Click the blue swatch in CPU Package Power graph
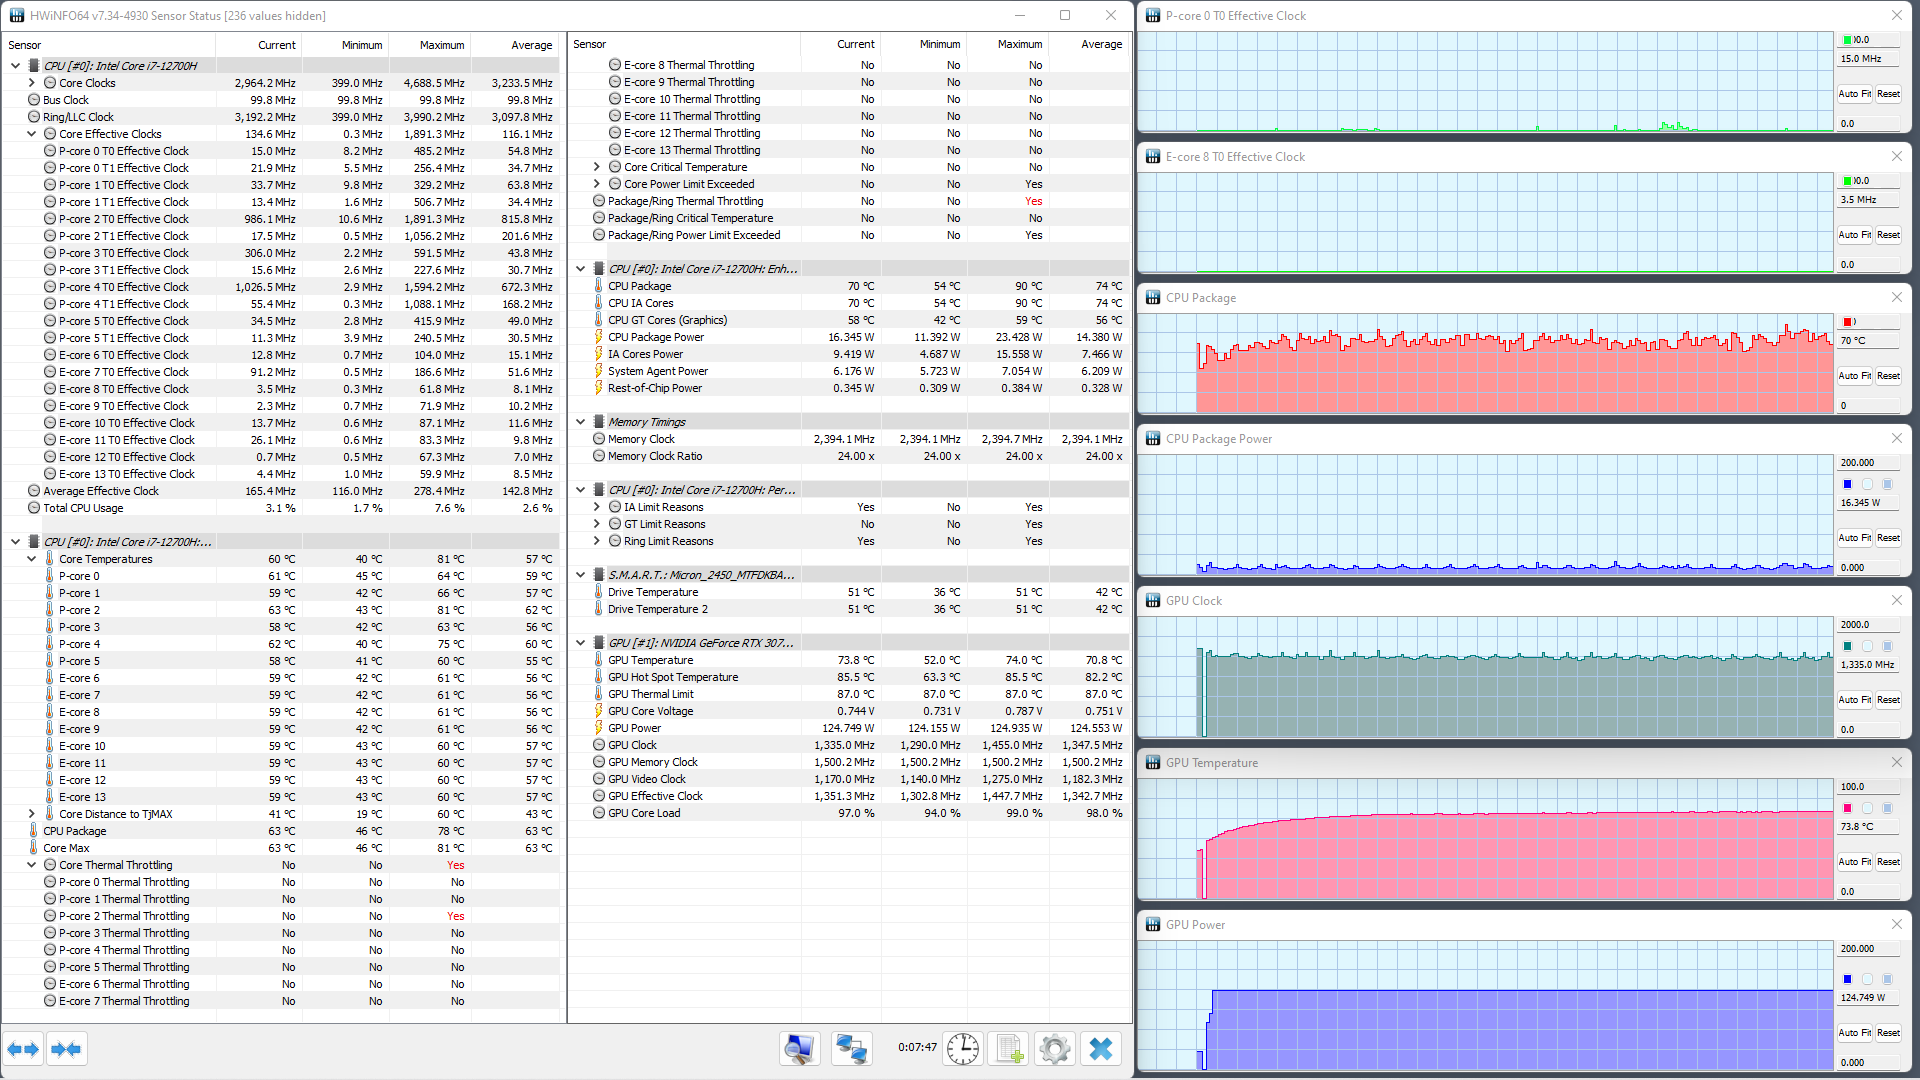This screenshot has width=1920, height=1080. [1848, 484]
